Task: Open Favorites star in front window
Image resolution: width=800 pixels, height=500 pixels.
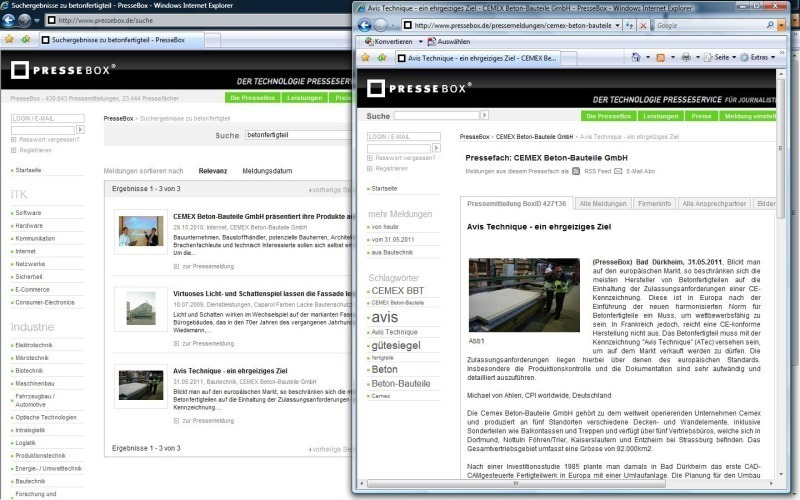Action: click(365, 58)
